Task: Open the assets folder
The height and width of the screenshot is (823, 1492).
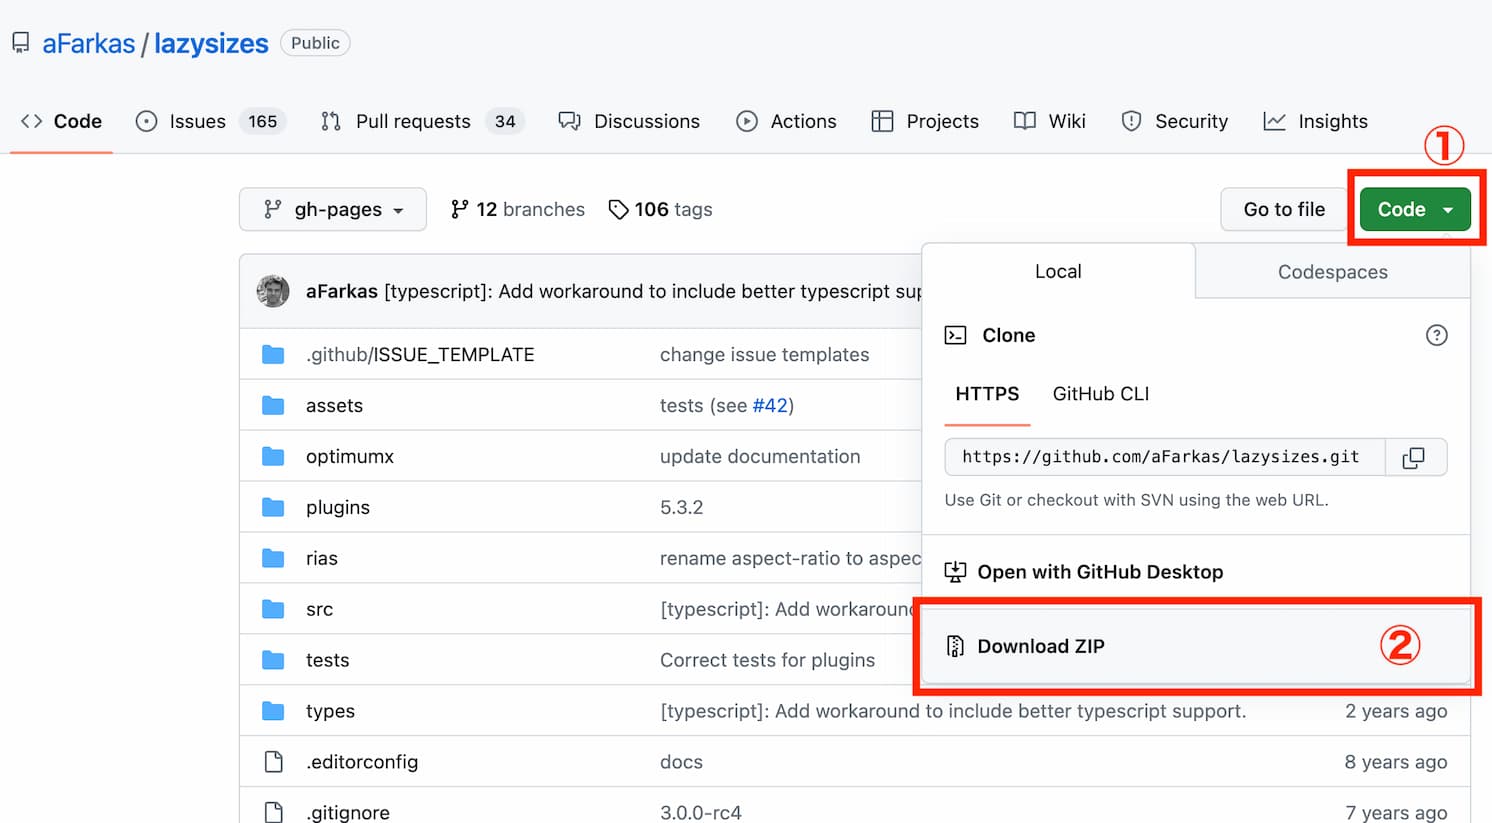Action: tap(334, 406)
